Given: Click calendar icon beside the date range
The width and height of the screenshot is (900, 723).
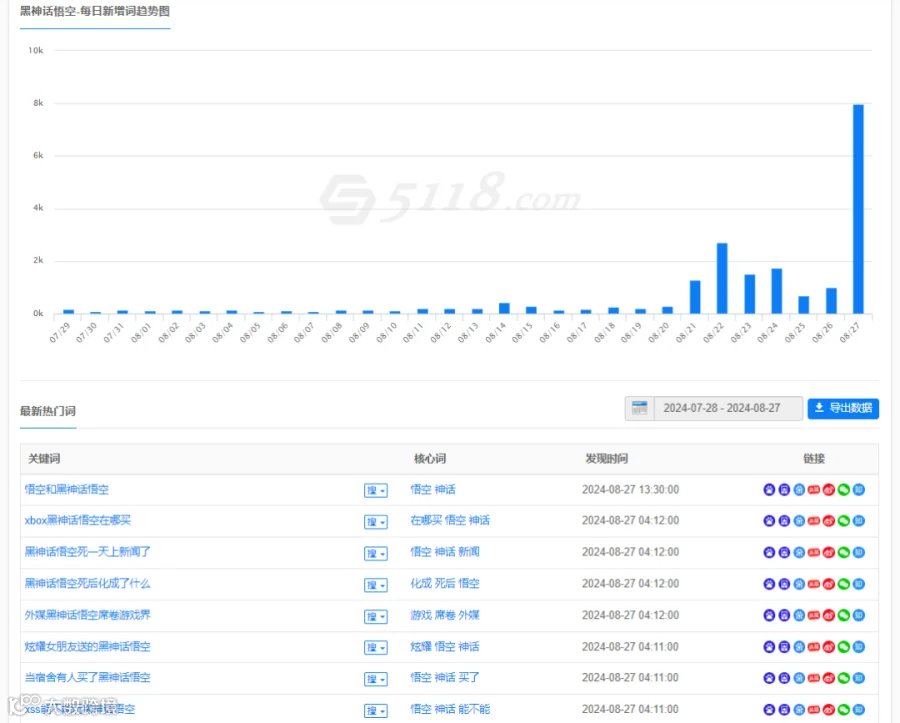Looking at the screenshot, I should click(639, 409).
